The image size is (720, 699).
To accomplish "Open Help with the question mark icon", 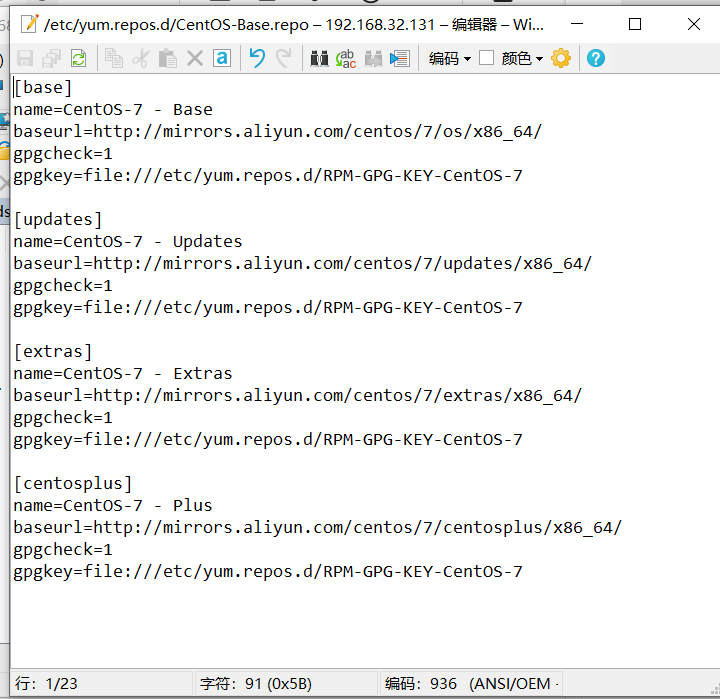I will tap(596, 59).
